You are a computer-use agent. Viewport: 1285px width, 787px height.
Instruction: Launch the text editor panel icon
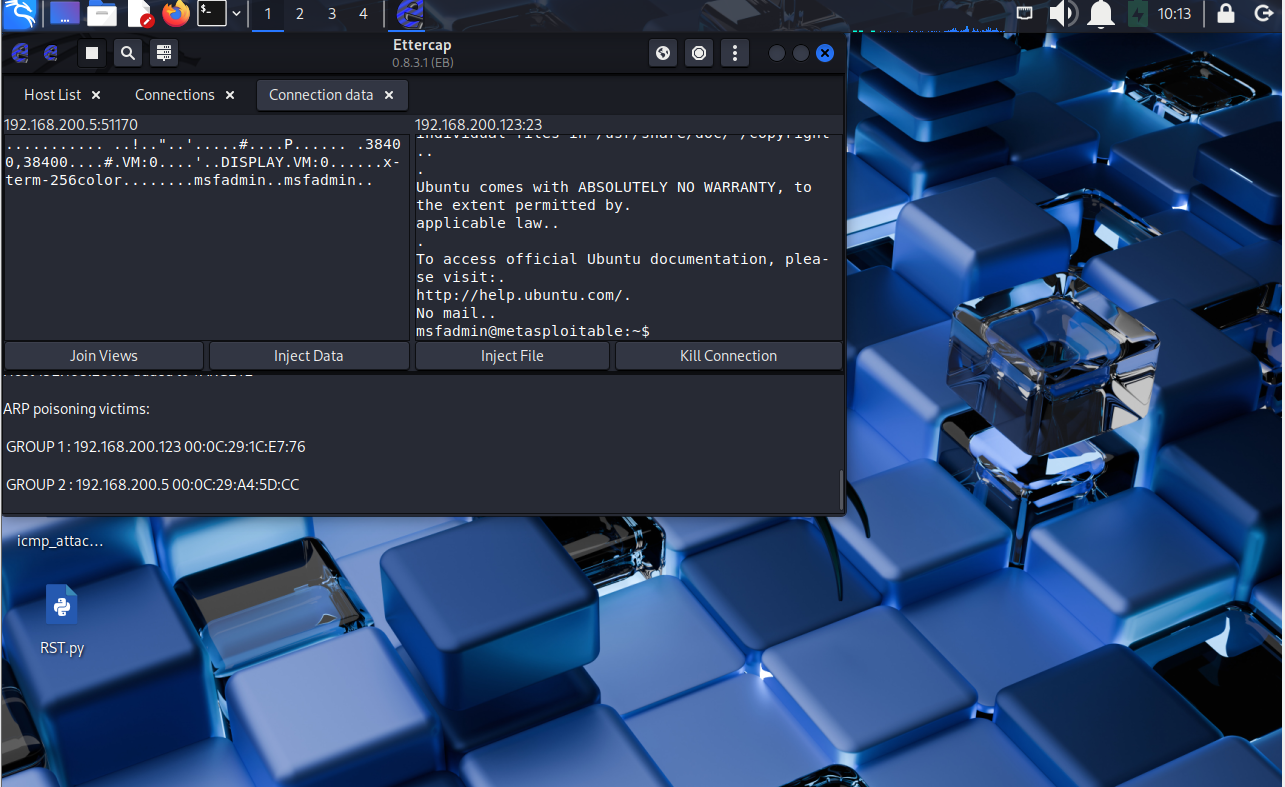coord(139,14)
